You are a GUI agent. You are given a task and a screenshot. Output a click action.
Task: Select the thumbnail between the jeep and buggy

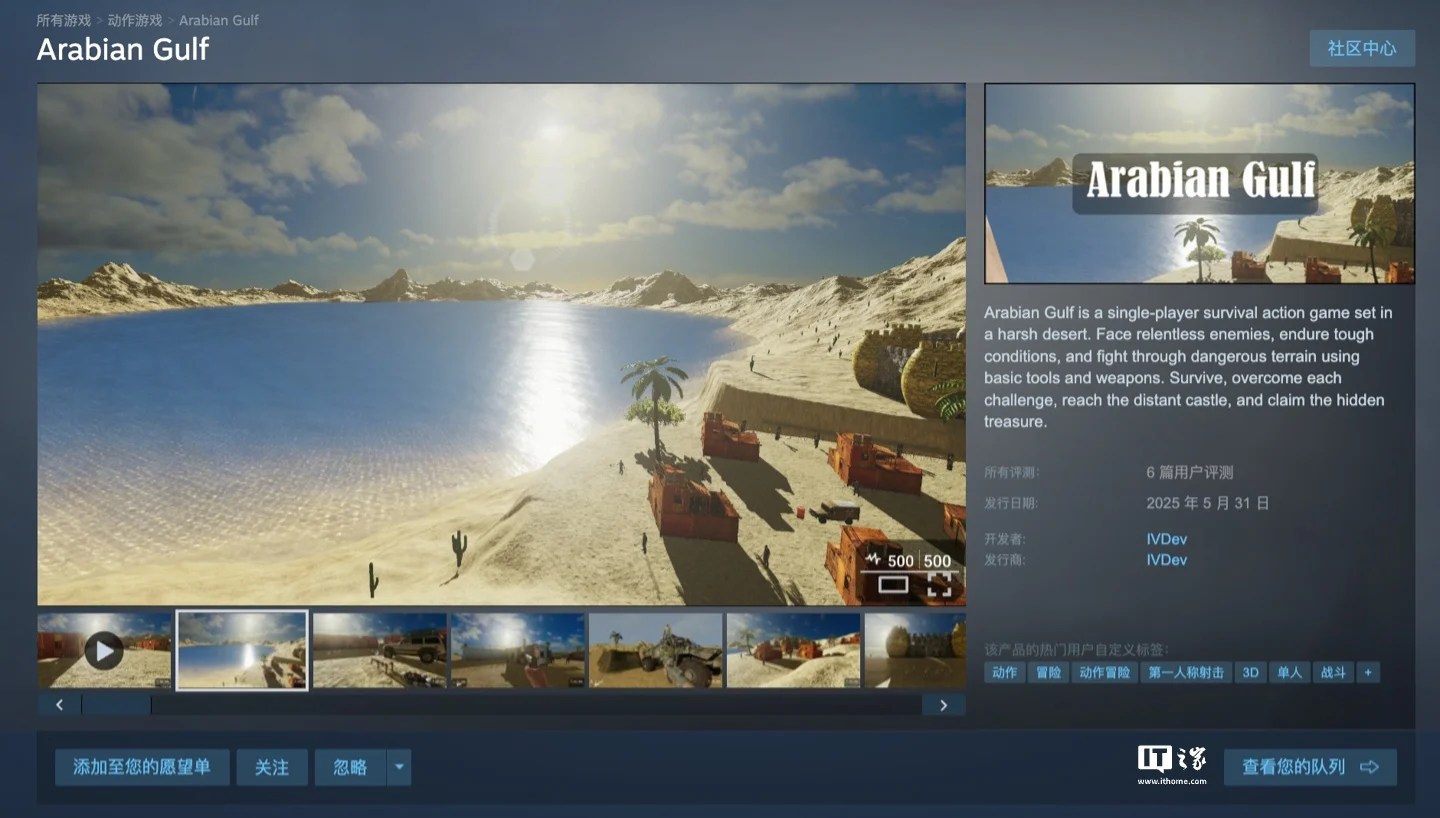518,651
